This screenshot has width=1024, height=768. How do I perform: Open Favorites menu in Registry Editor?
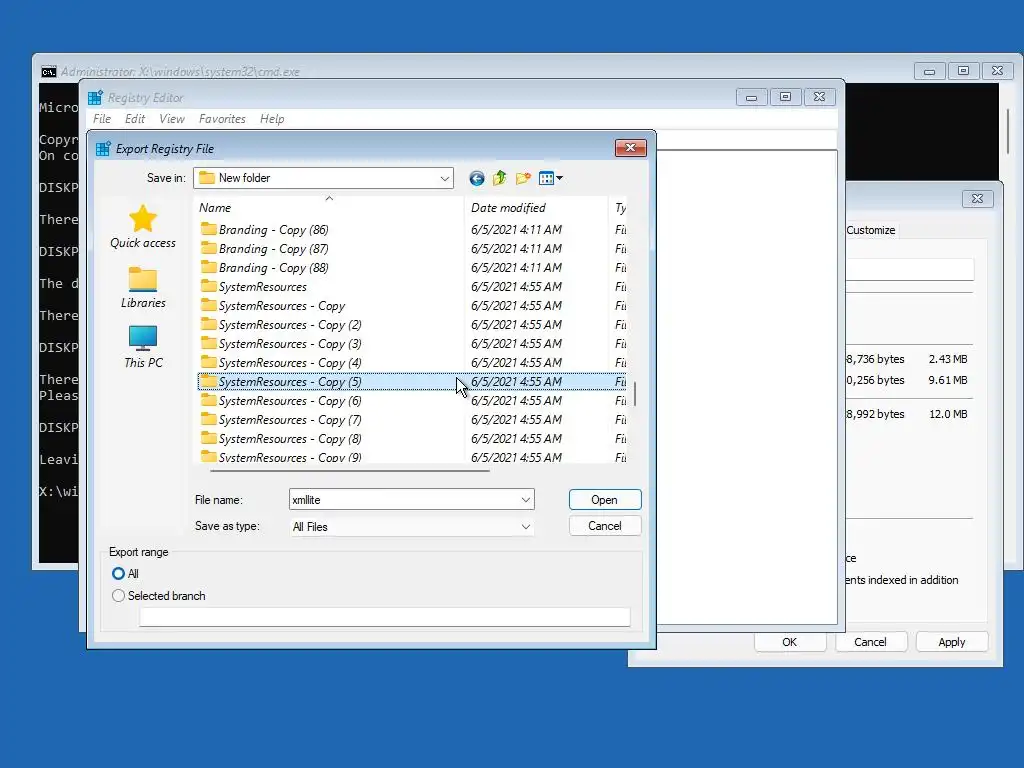point(222,119)
